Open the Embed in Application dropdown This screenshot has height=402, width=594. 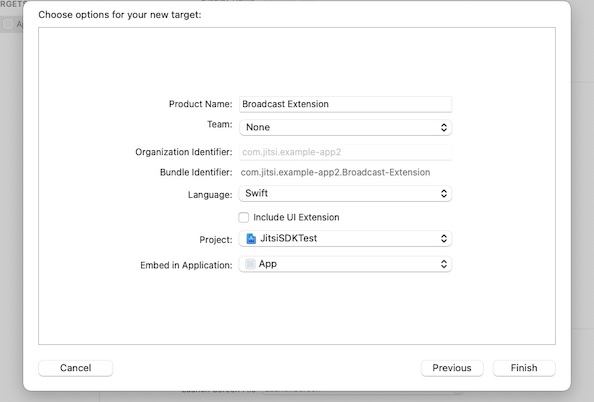[x=345, y=264]
